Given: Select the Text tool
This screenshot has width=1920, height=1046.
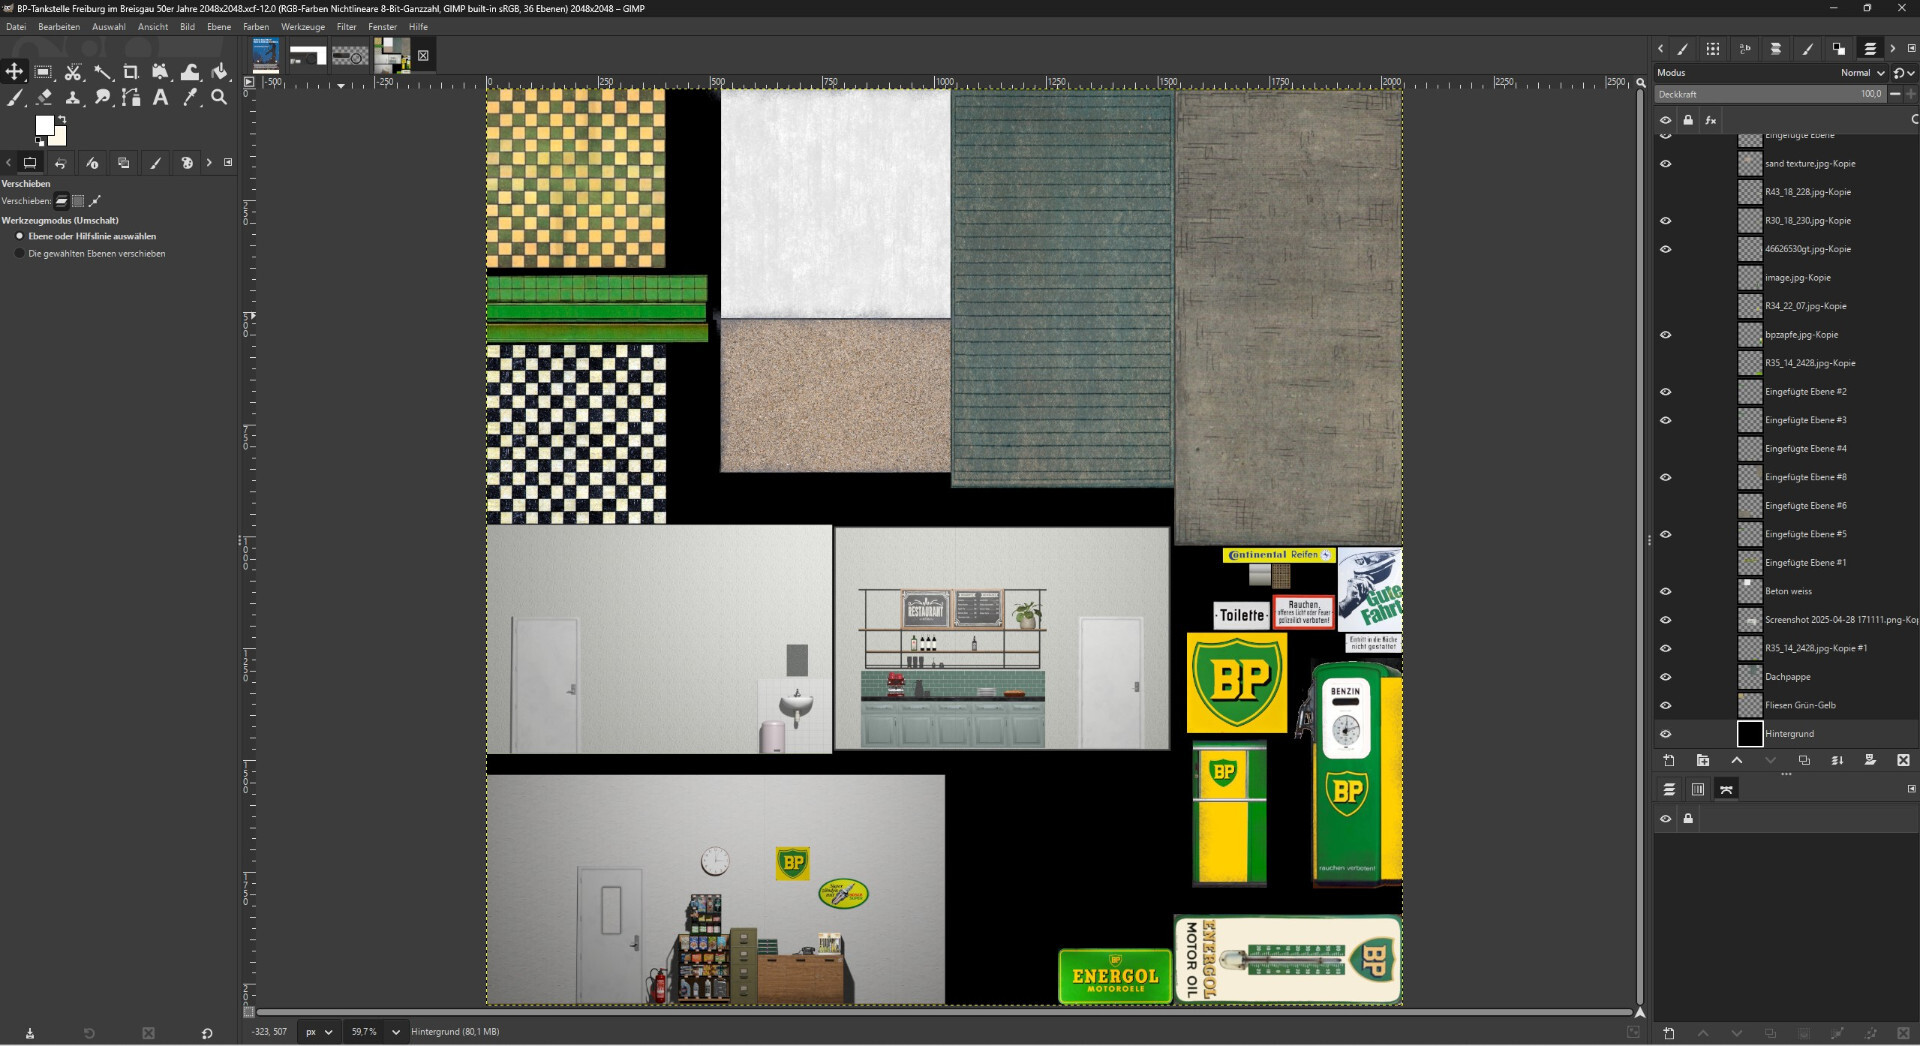Looking at the screenshot, I should [x=160, y=98].
